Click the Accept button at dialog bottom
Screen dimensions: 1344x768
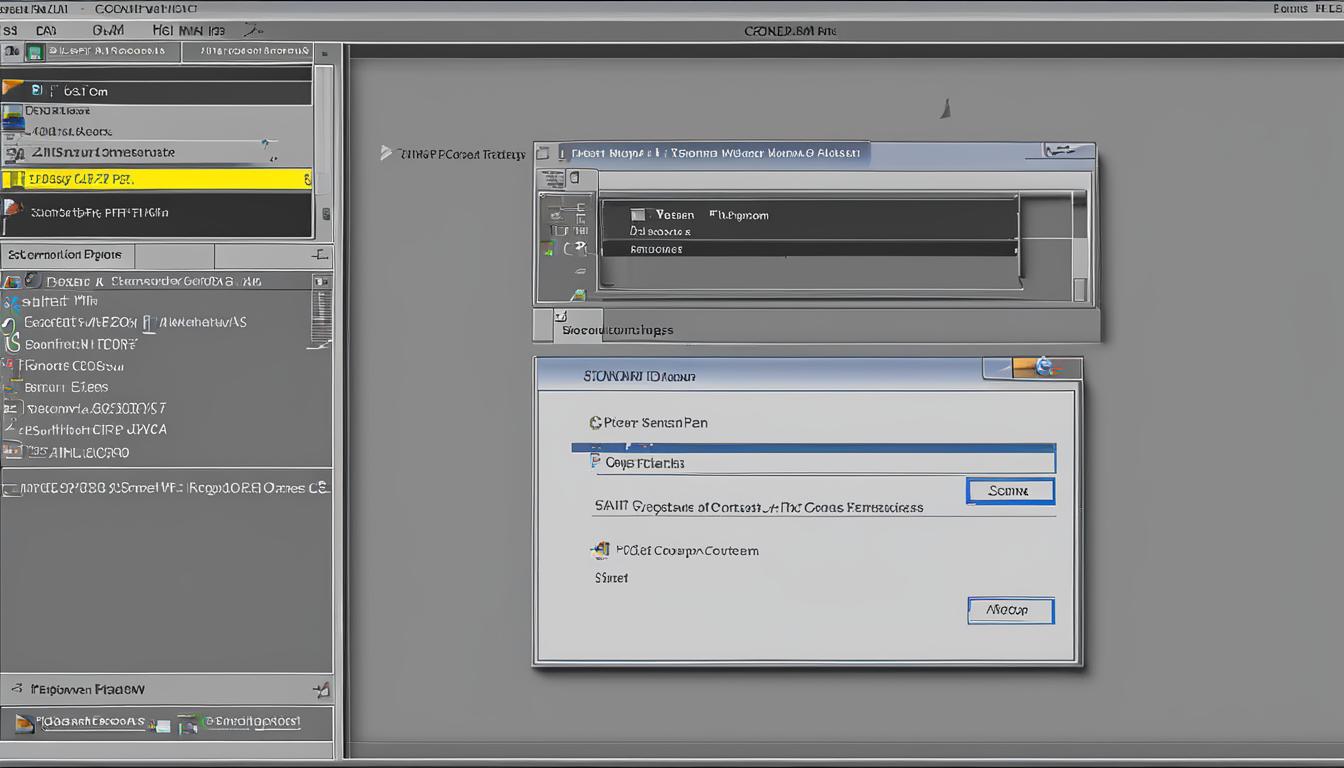coord(1010,611)
